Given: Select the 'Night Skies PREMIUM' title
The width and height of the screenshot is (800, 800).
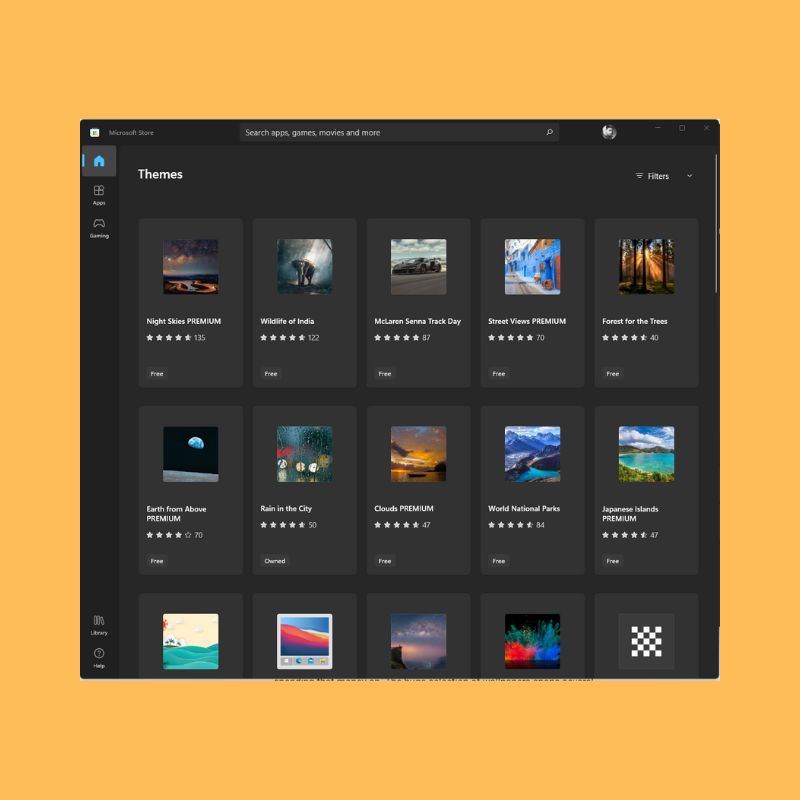Looking at the screenshot, I should point(184,321).
